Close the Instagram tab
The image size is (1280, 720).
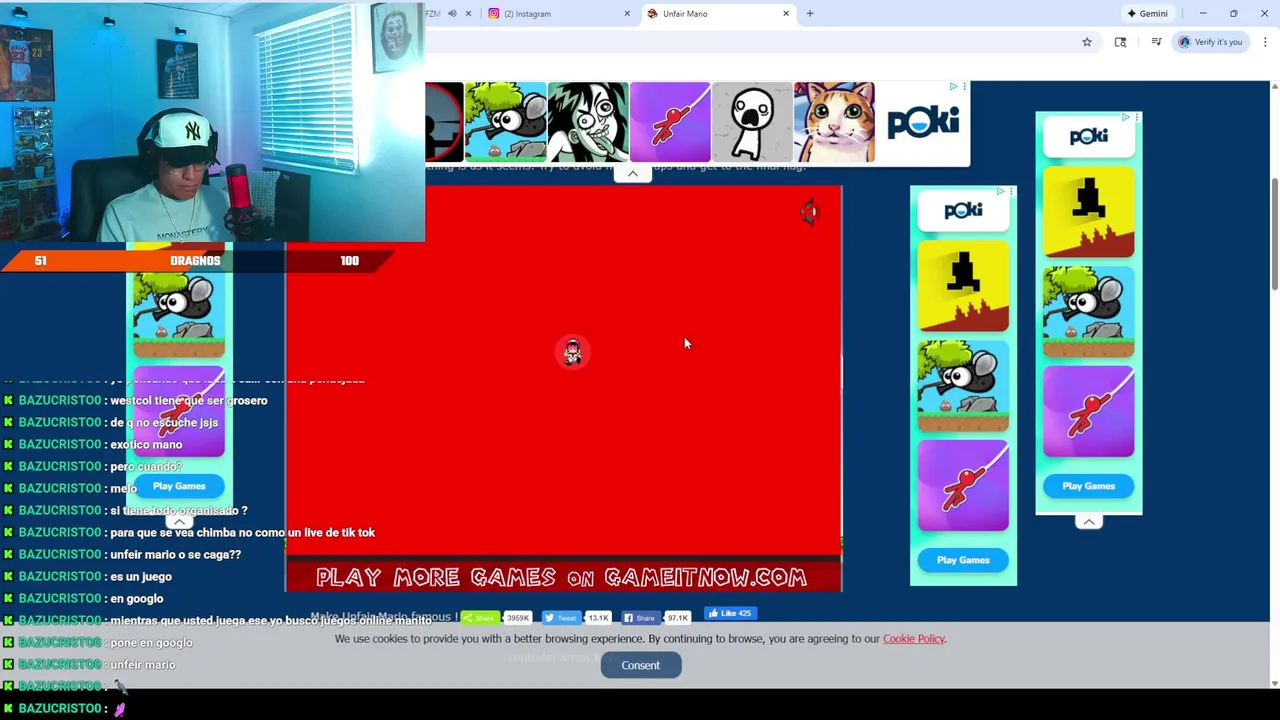(x=627, y=14)
